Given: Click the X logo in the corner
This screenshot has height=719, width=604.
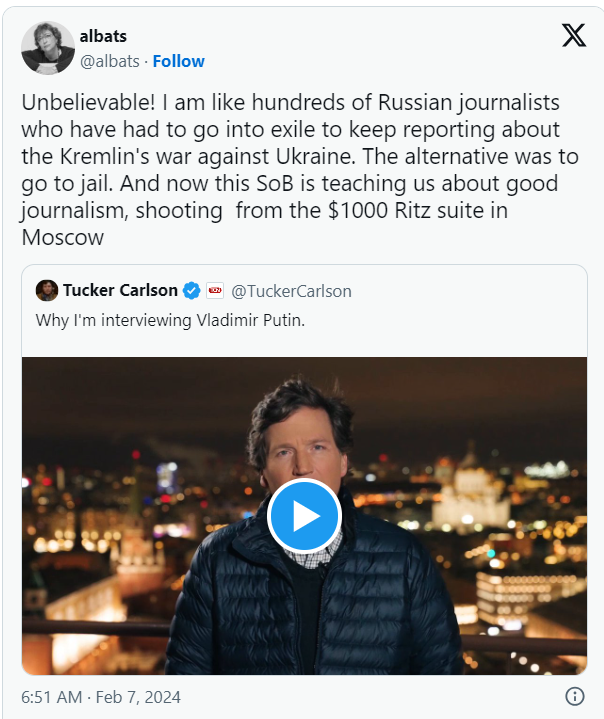Looking at the screenshot, I should pyautogui.click(x=573, y=36).
